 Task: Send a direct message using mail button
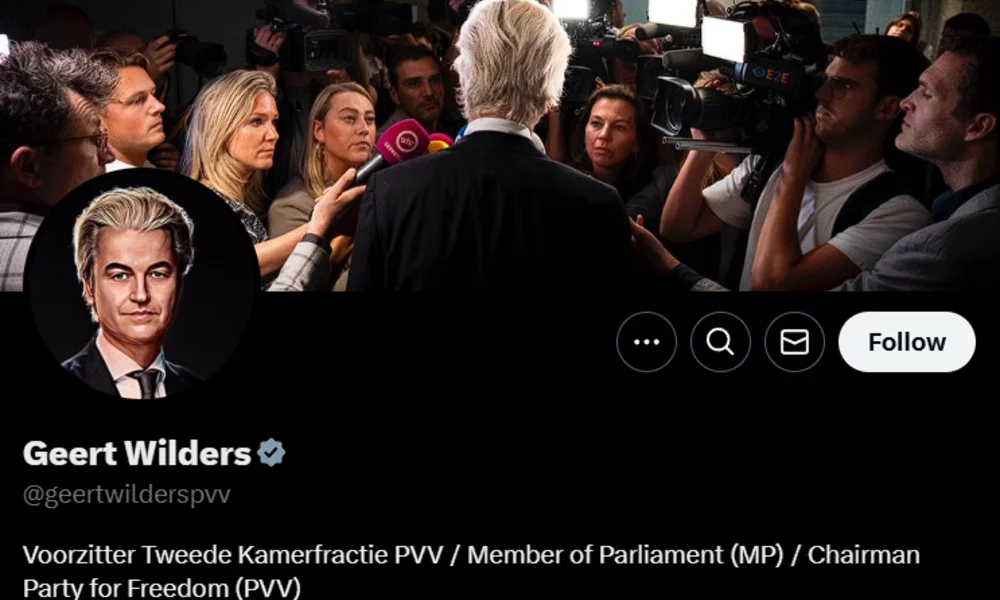click(x=795, y=342)
